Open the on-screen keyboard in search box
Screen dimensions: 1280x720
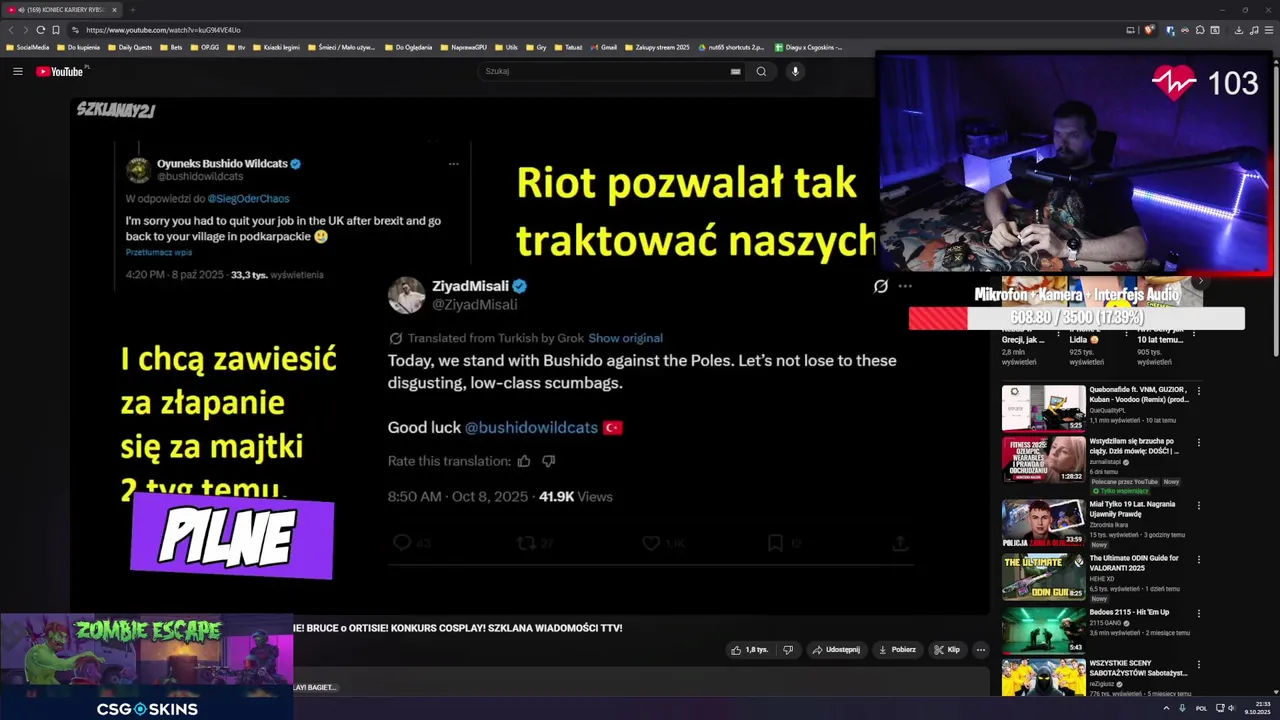tap(735, 71)
